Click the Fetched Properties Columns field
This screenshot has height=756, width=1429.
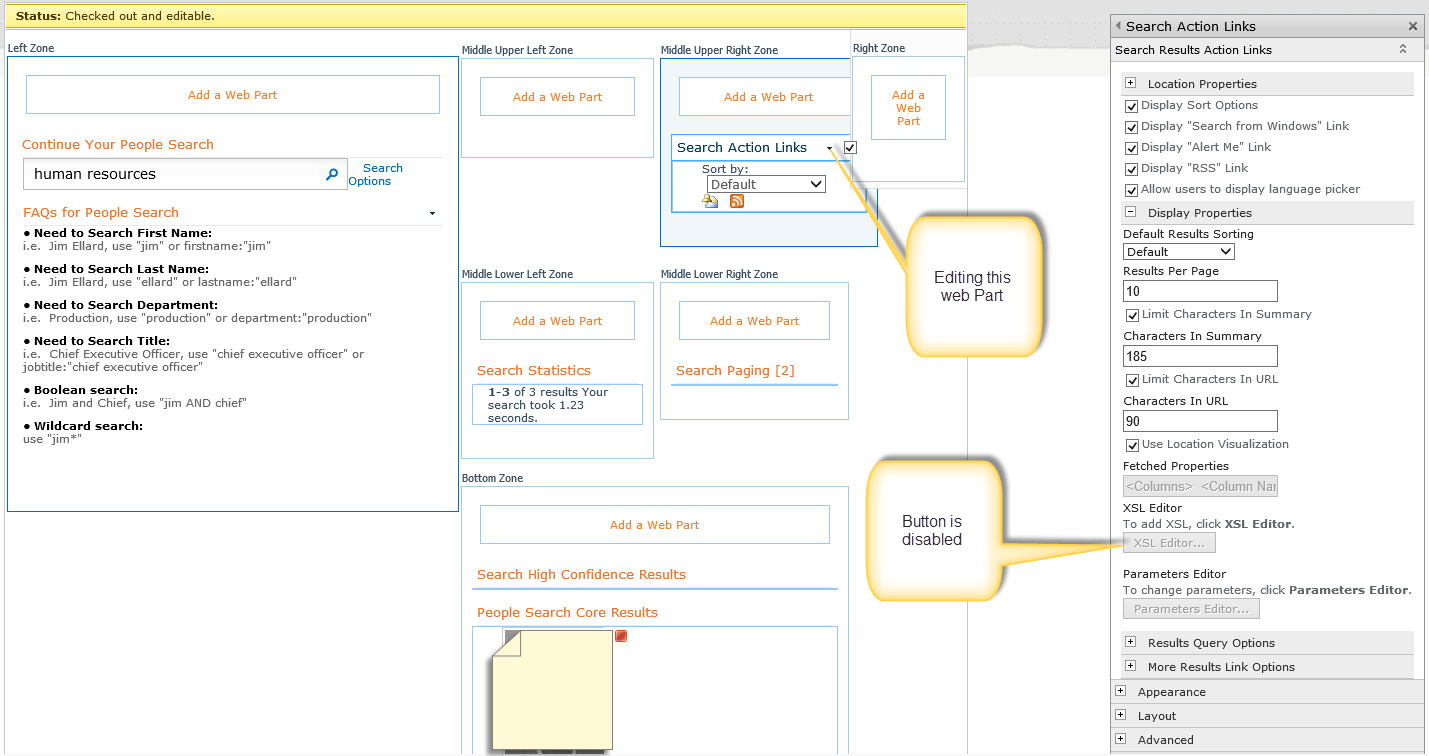pyautogui.click(x=1200, y=486)
